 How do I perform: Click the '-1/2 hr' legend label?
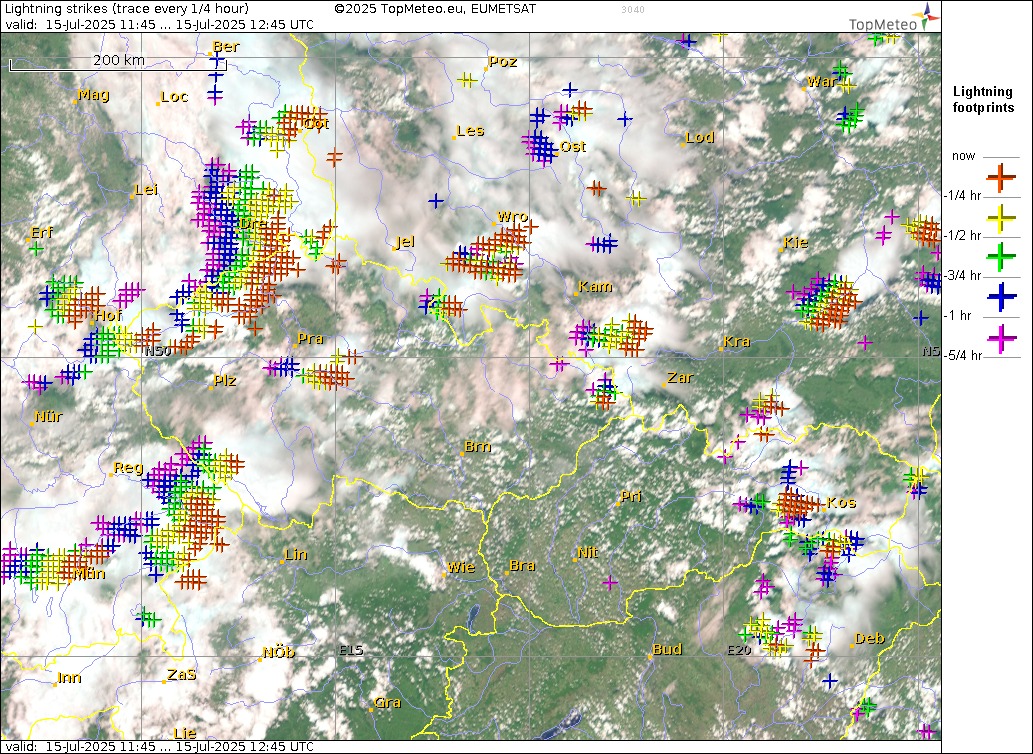coord(962,236)
